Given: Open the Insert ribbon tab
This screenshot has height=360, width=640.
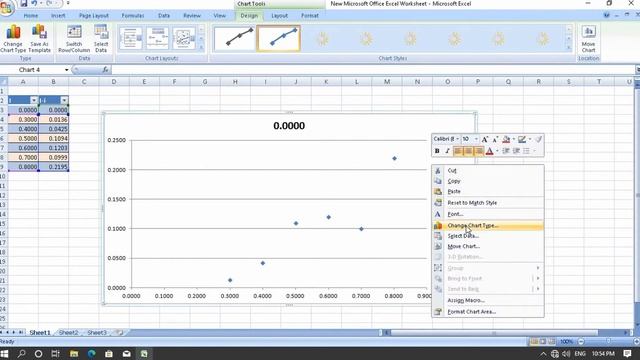Looking at the screenshot, I should point(58,16).
